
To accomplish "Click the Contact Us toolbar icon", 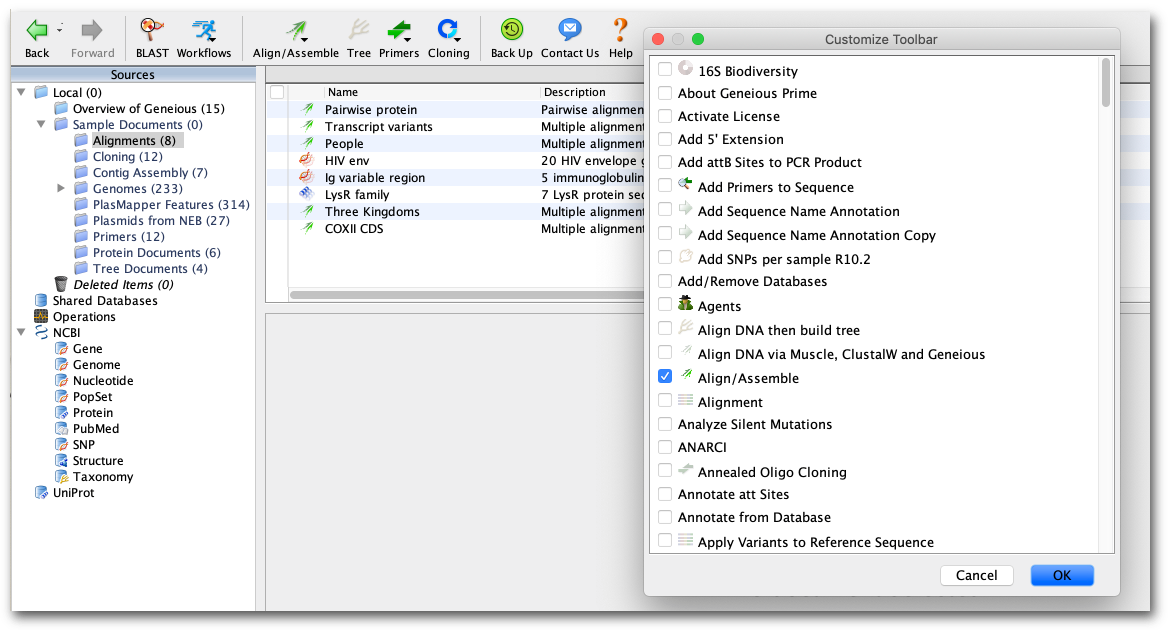I will (x=570, y=30).
